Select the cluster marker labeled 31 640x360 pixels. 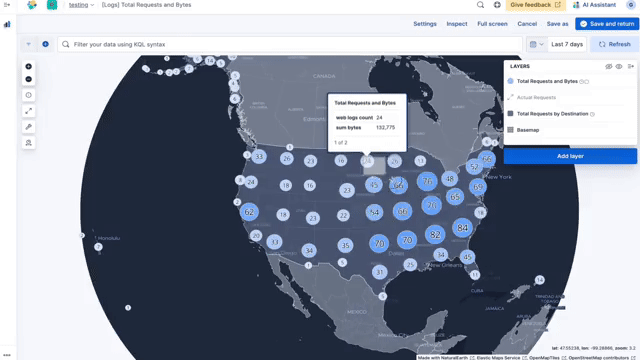click(x=380, y=272)
